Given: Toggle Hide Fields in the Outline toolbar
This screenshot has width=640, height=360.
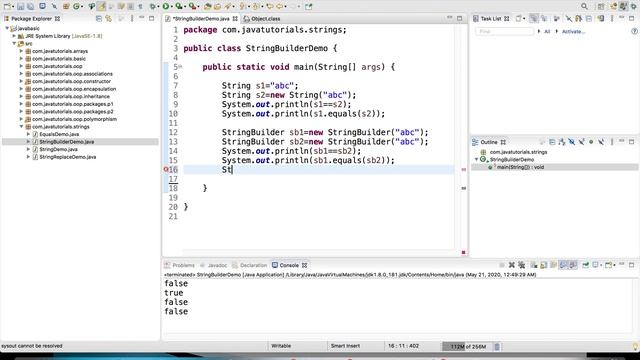Looking at the screenshot, I should pos(571,142).
